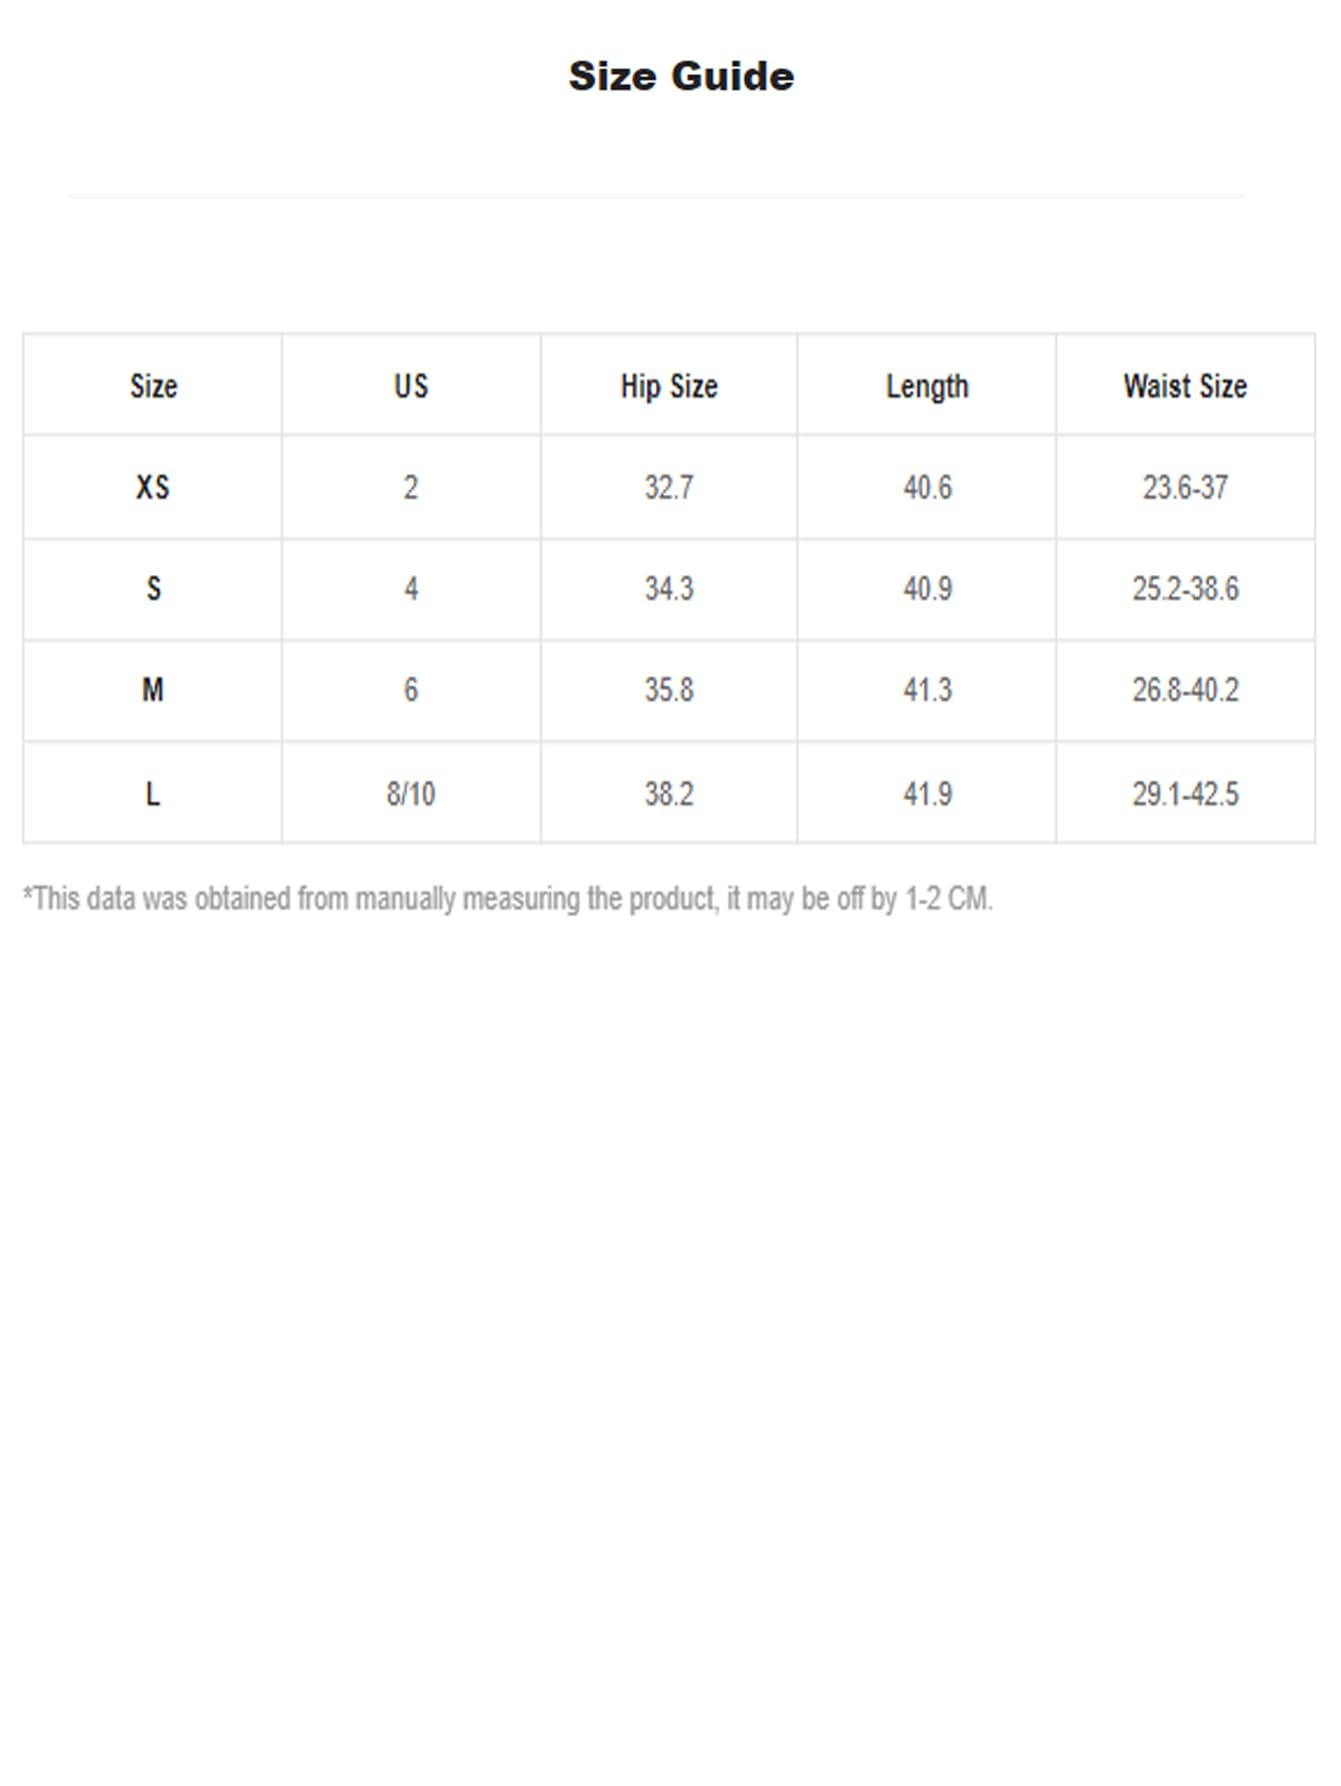Select the 32.7 hip size value
1341x1786 pixels.
tap(669, 488)
